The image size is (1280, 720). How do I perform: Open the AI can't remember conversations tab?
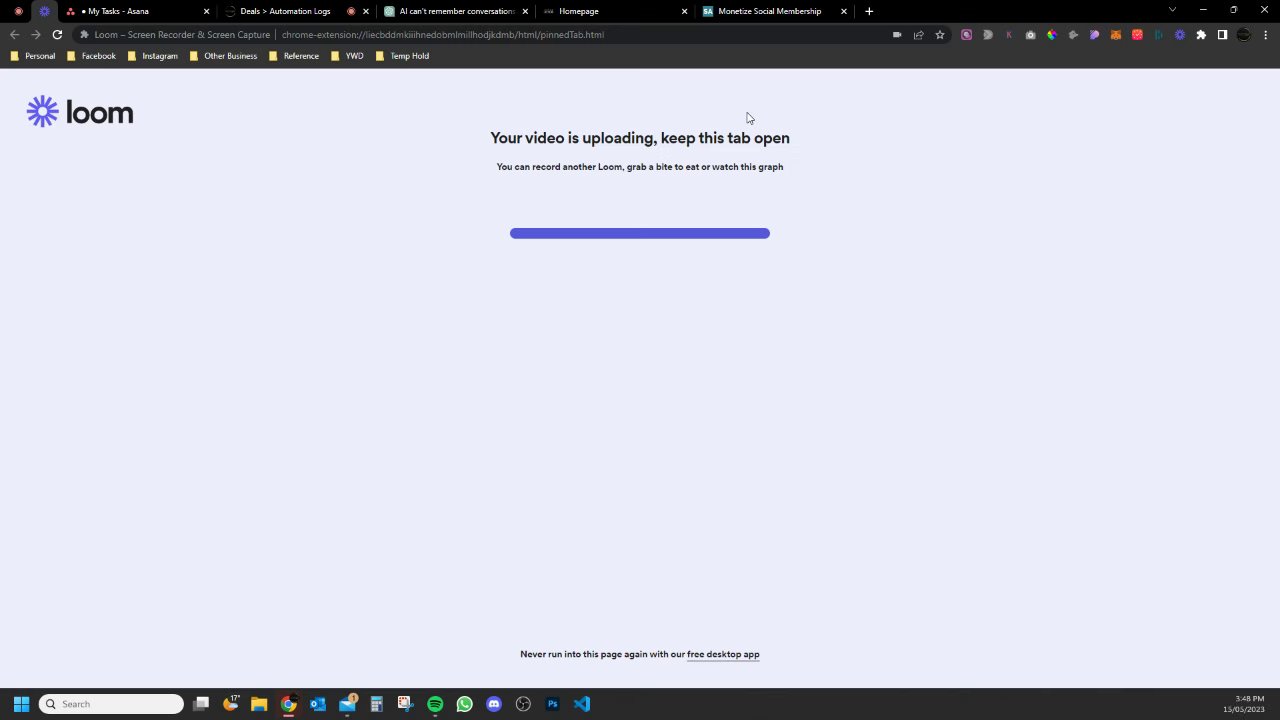[x=457, y=11]
